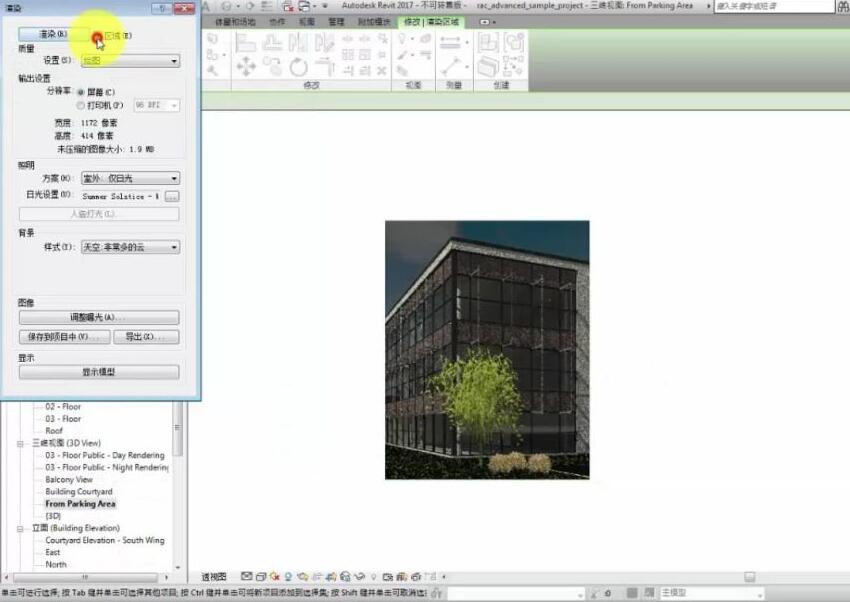This screenshot has height=602, width=850.
Task: Select the Rotate tool in the ribbon
Action: [x=298, y=68]
